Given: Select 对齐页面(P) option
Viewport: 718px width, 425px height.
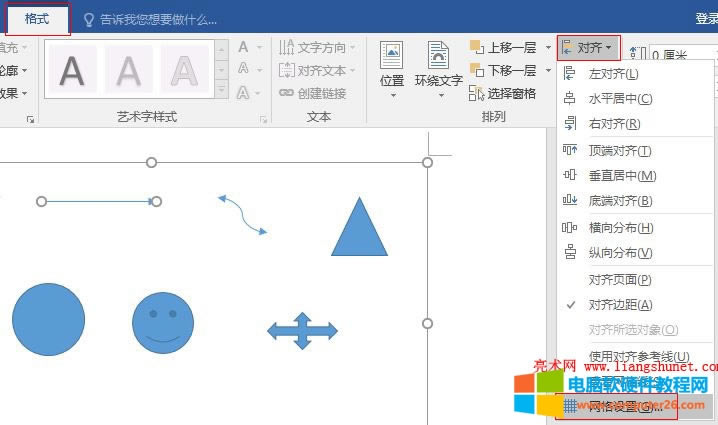Looking at the screenshot, I should (x=636, y=279).
